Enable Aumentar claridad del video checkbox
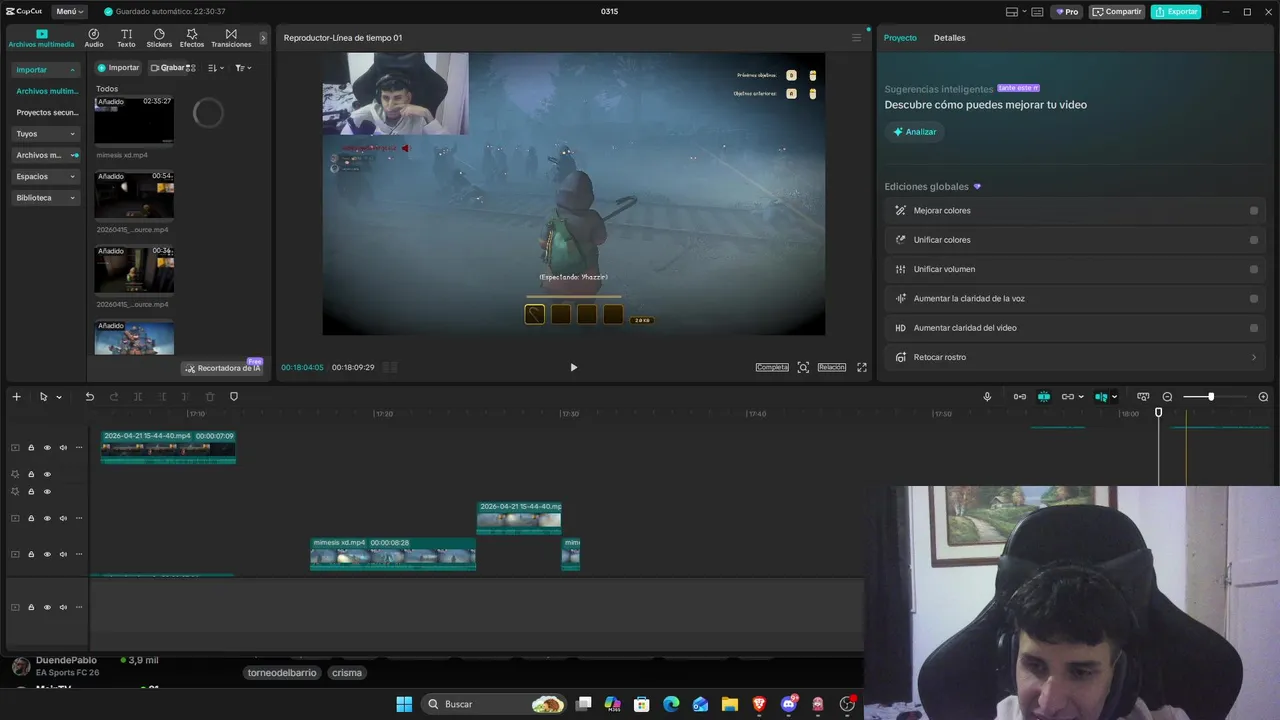Viewport: 1280px width, 720px height. 1254,328
